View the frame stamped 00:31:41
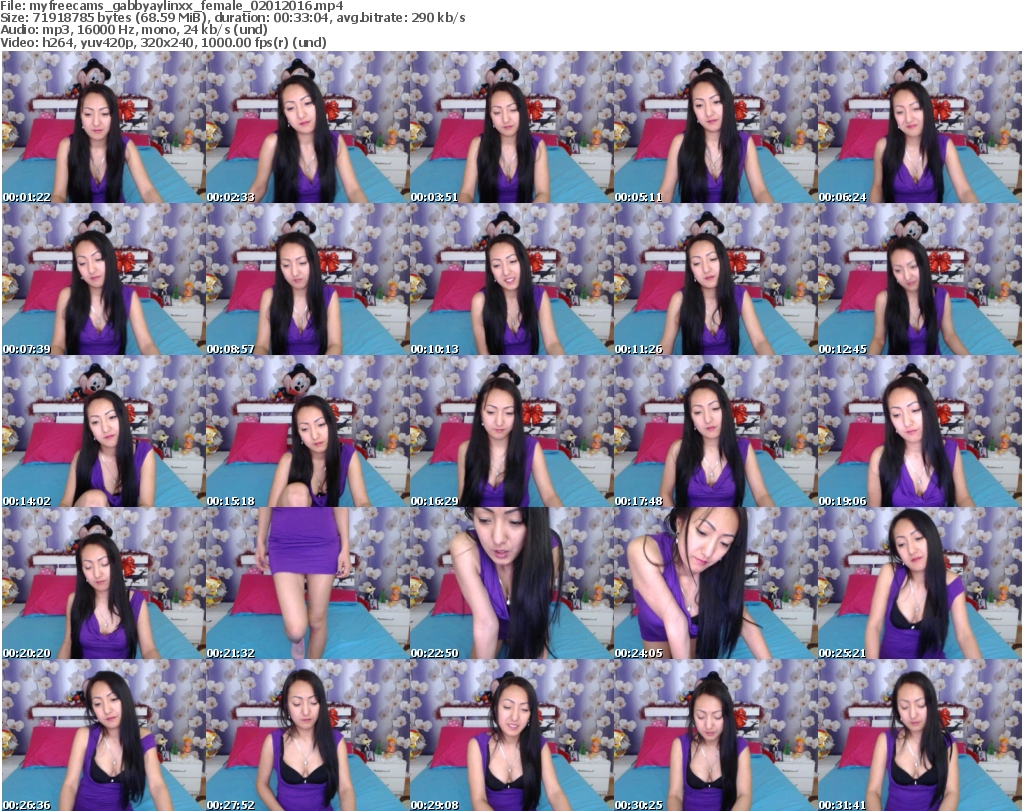The width and height of the screenshot is (1024, 811). tap(920, 735)
